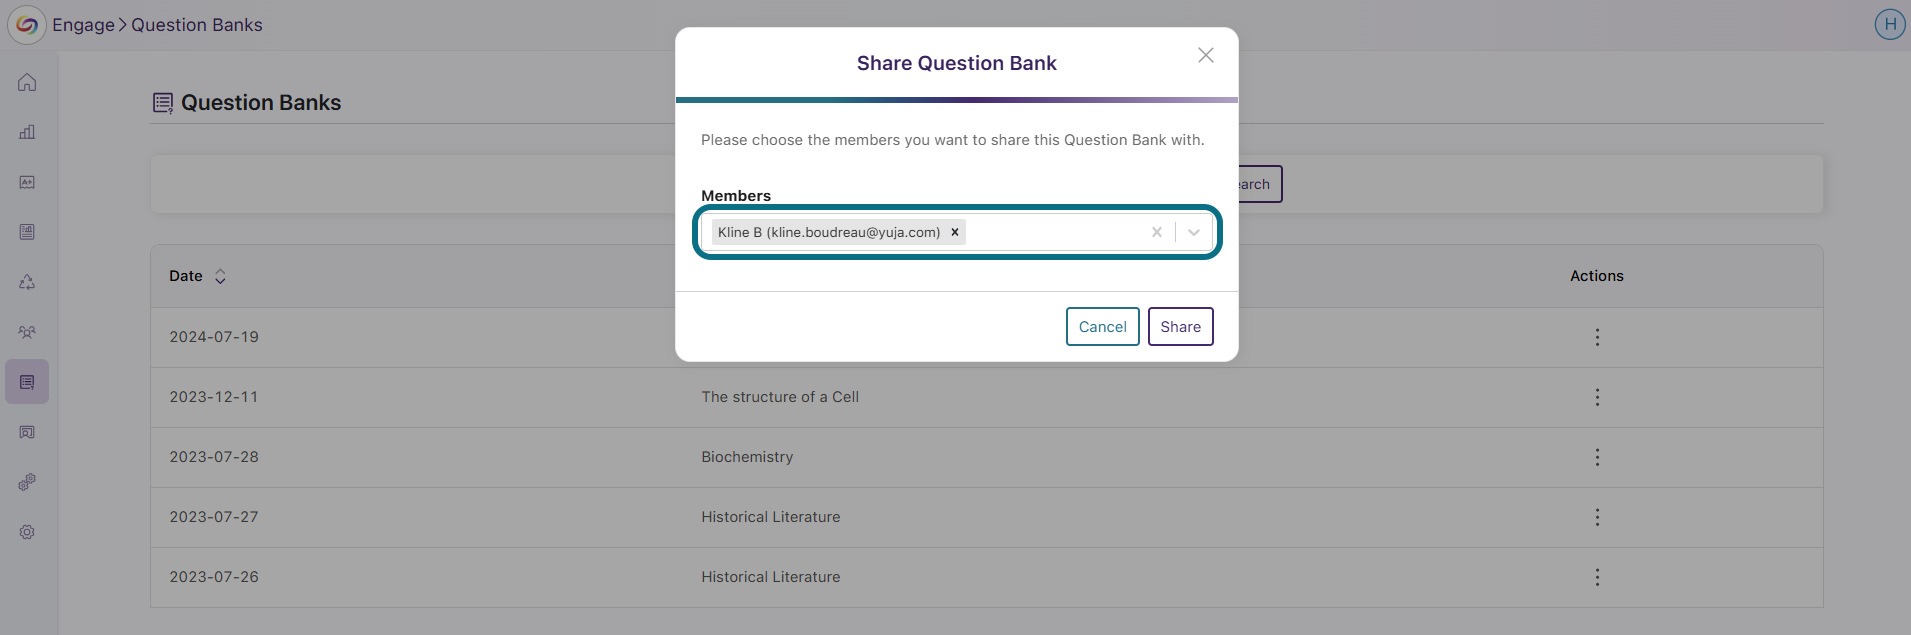Select the Question Banks sidebar icon

[x=27, y=382]
